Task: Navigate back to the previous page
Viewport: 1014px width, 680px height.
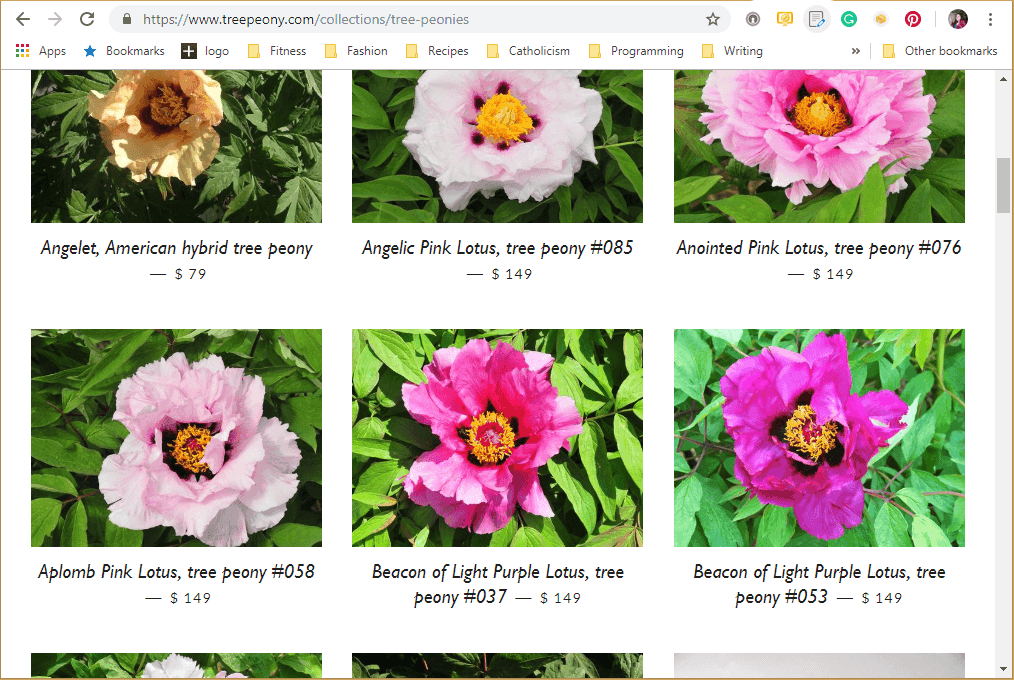Action: tap(22, 19)
